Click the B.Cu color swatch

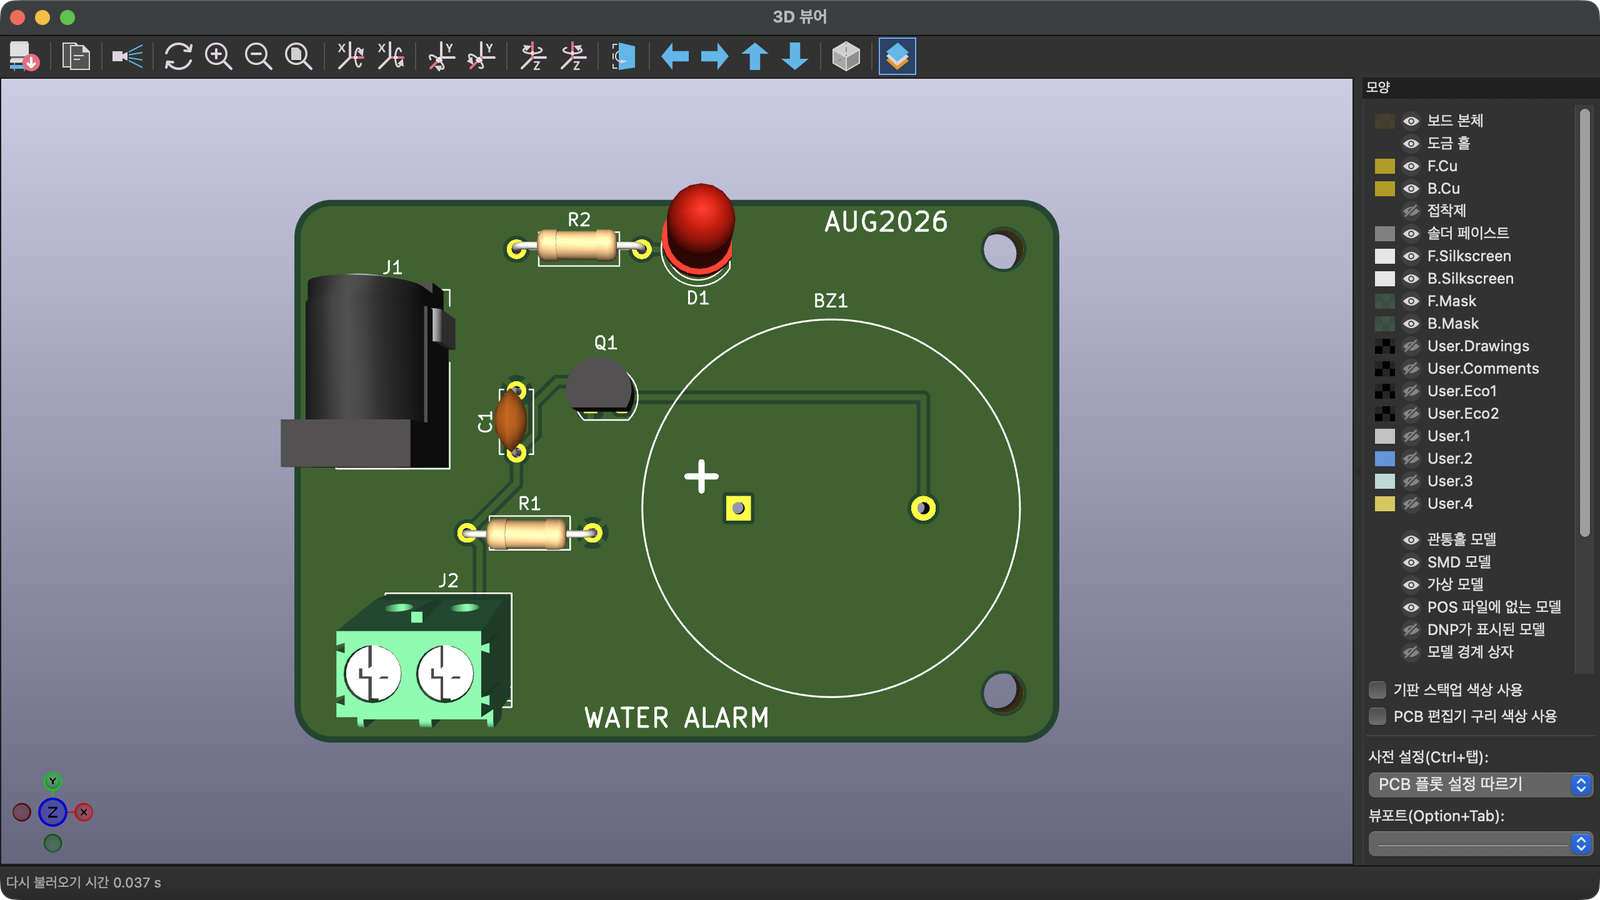coord(1385,188)
